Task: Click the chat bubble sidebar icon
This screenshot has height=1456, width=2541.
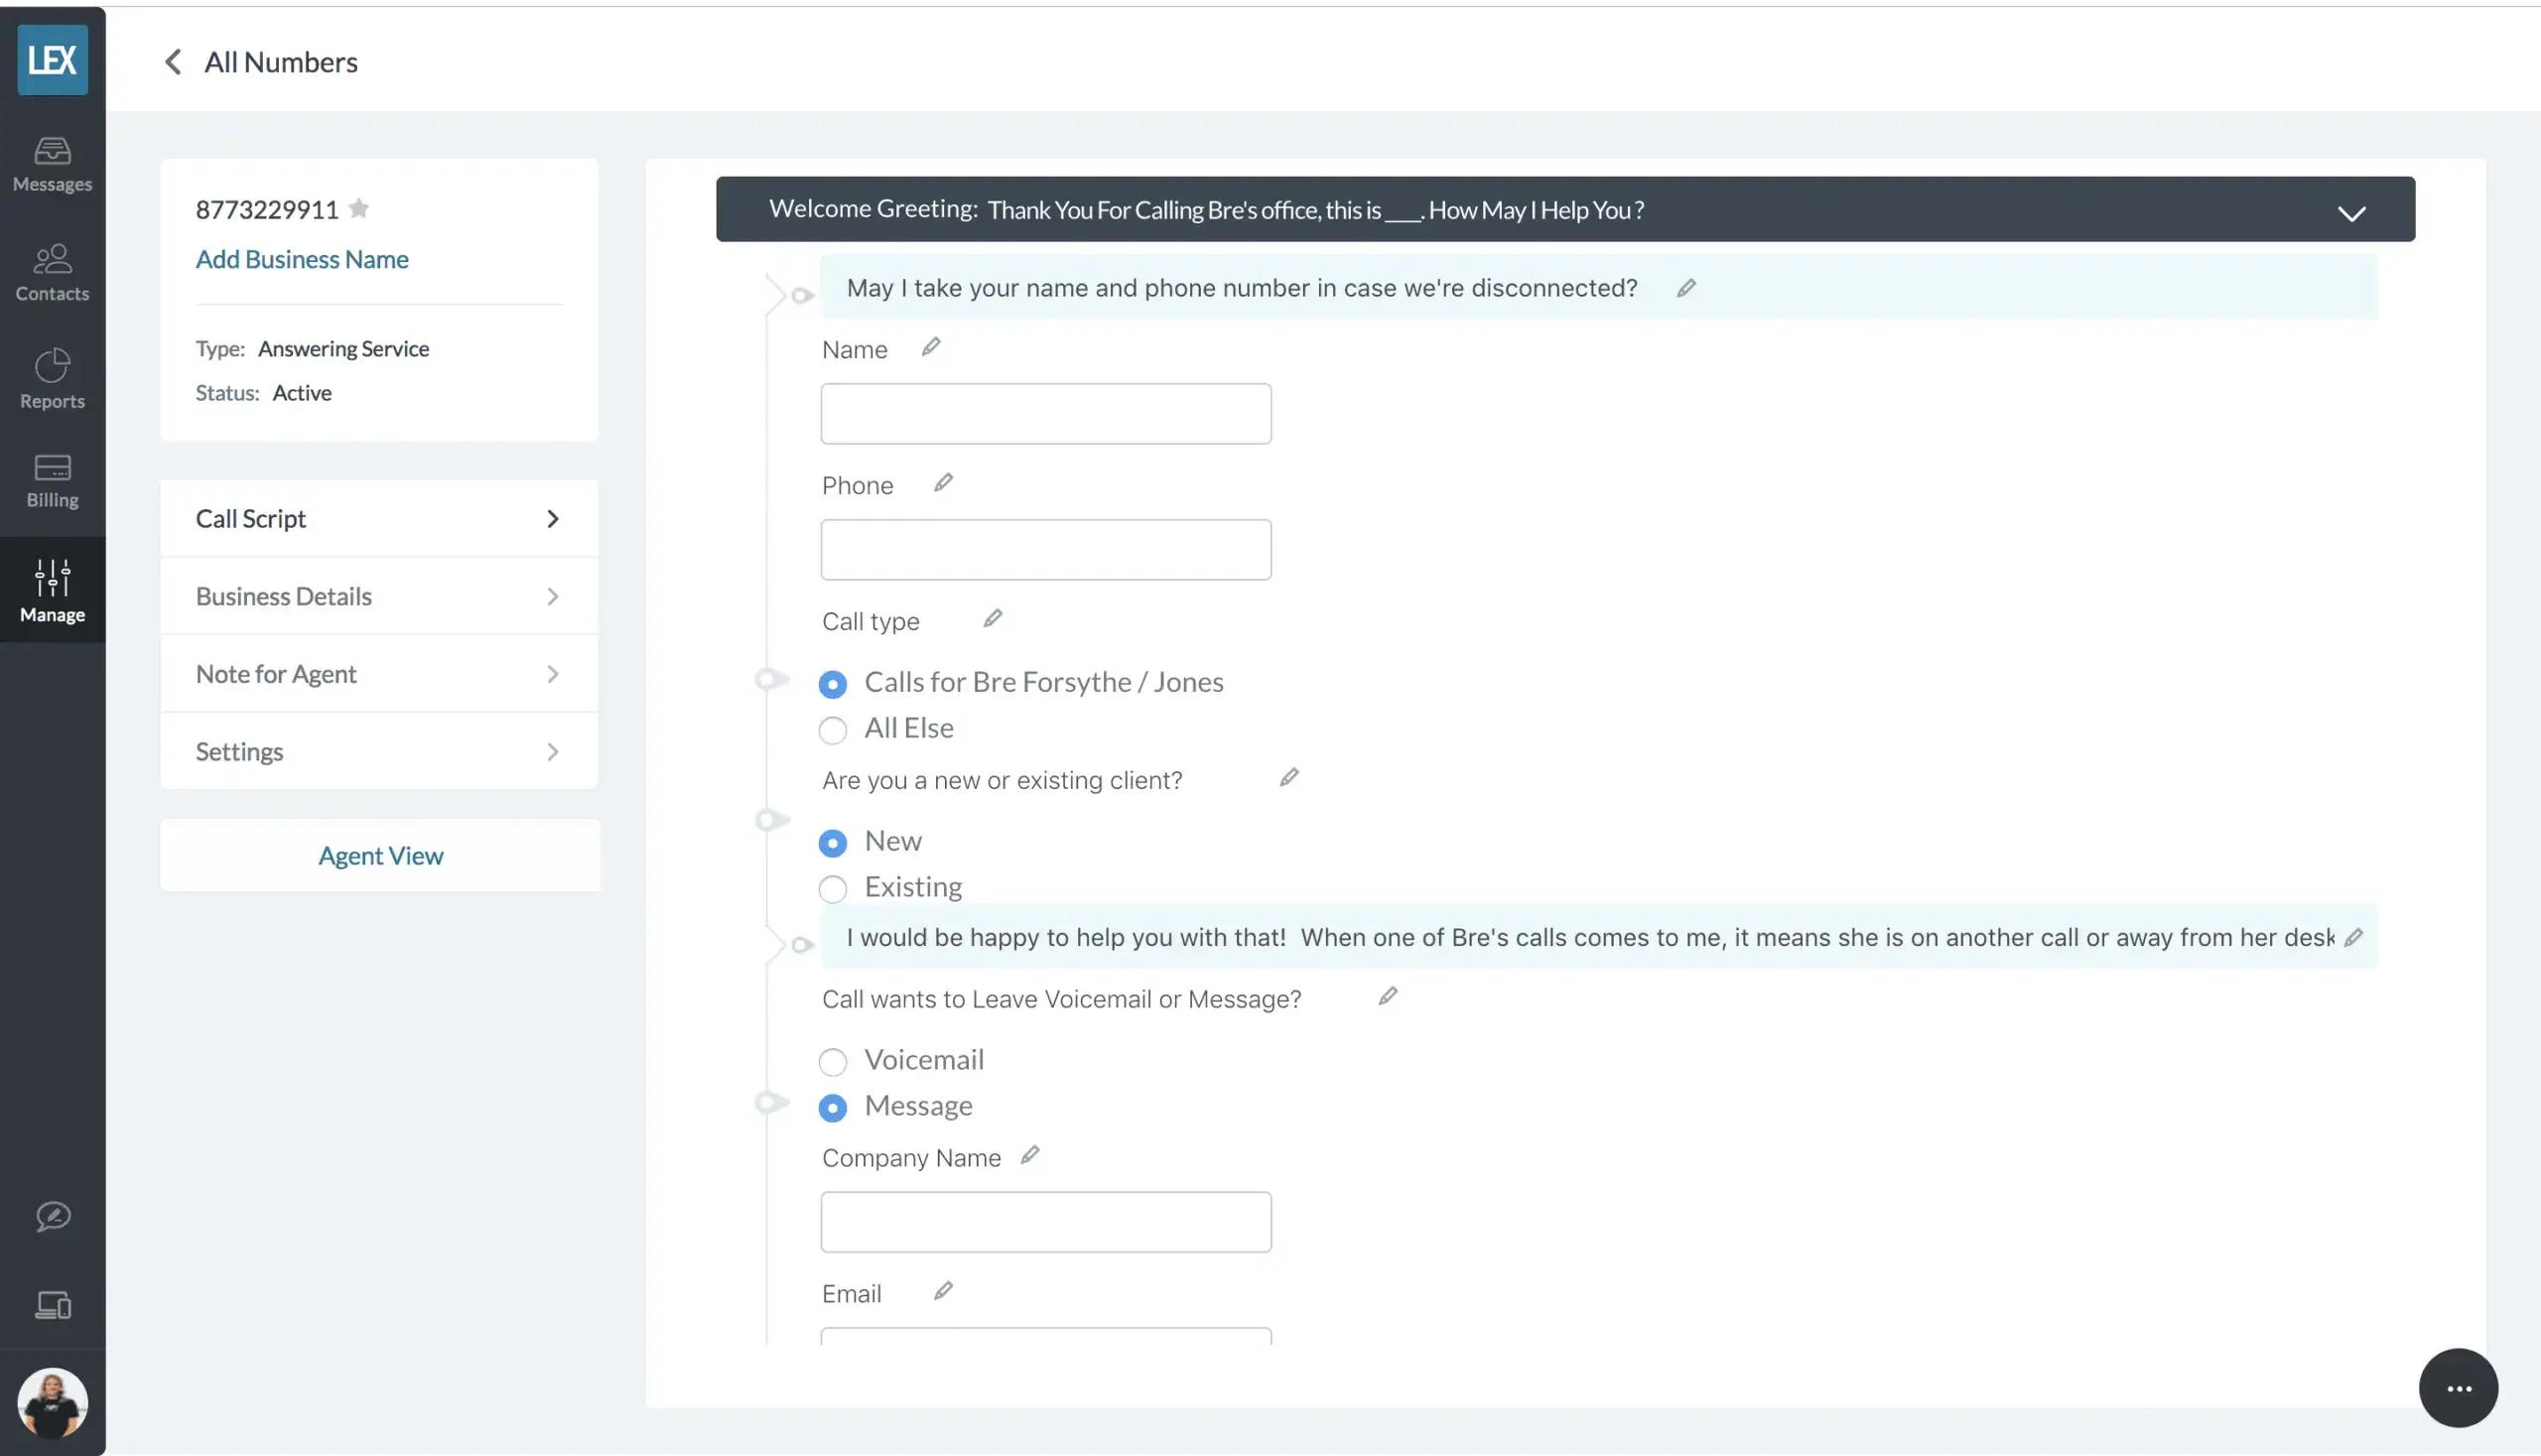Action: coord(52,1216)
